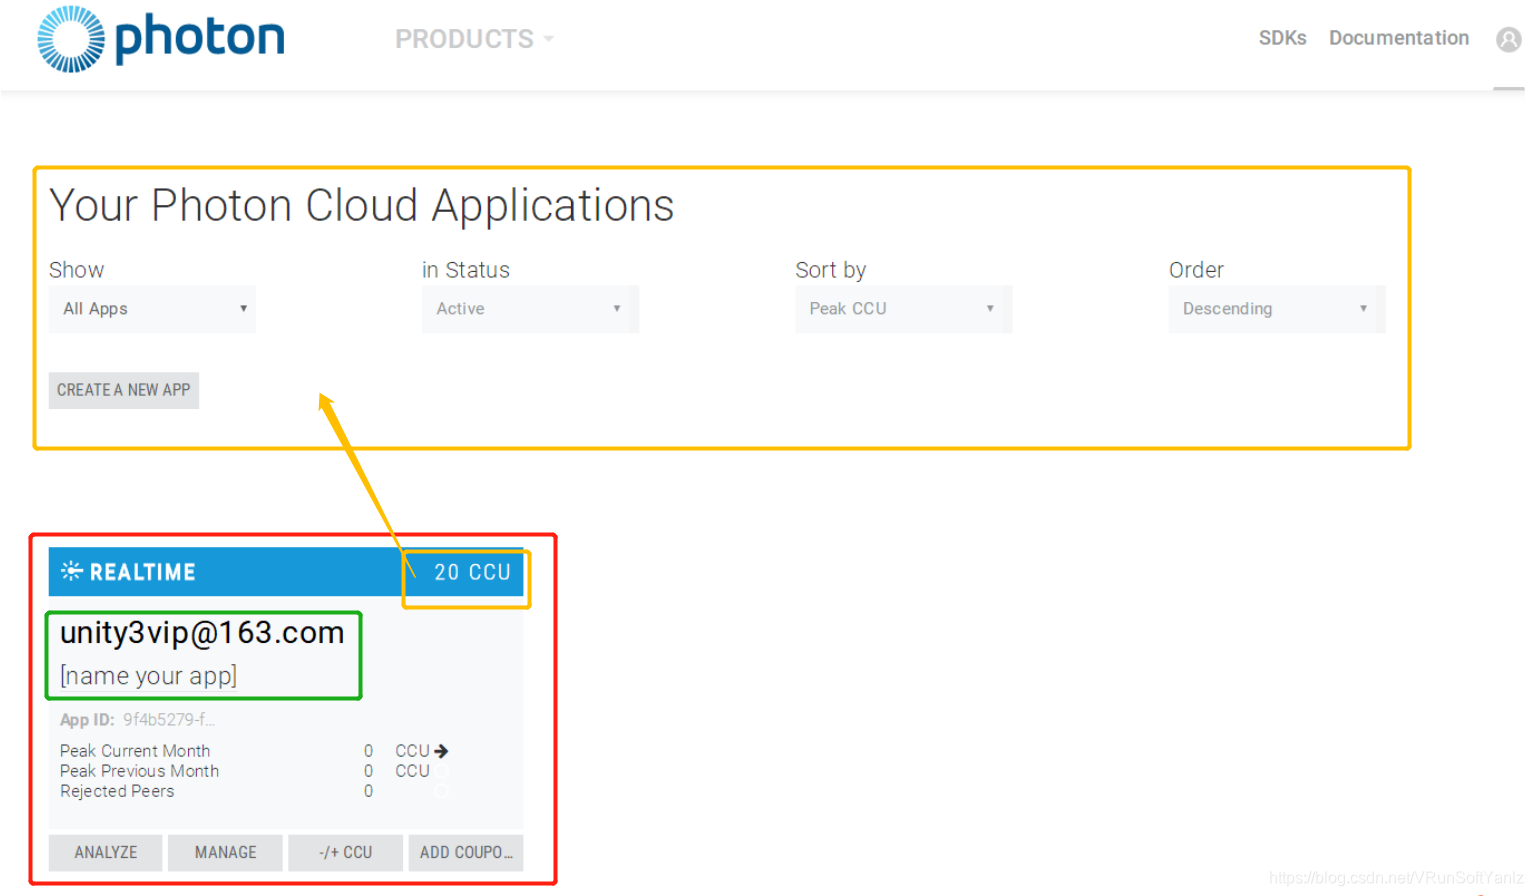Expand the Order Descending dropdown
Image resolution: width=1533 pixels, height=896 pixels.
1276,309
